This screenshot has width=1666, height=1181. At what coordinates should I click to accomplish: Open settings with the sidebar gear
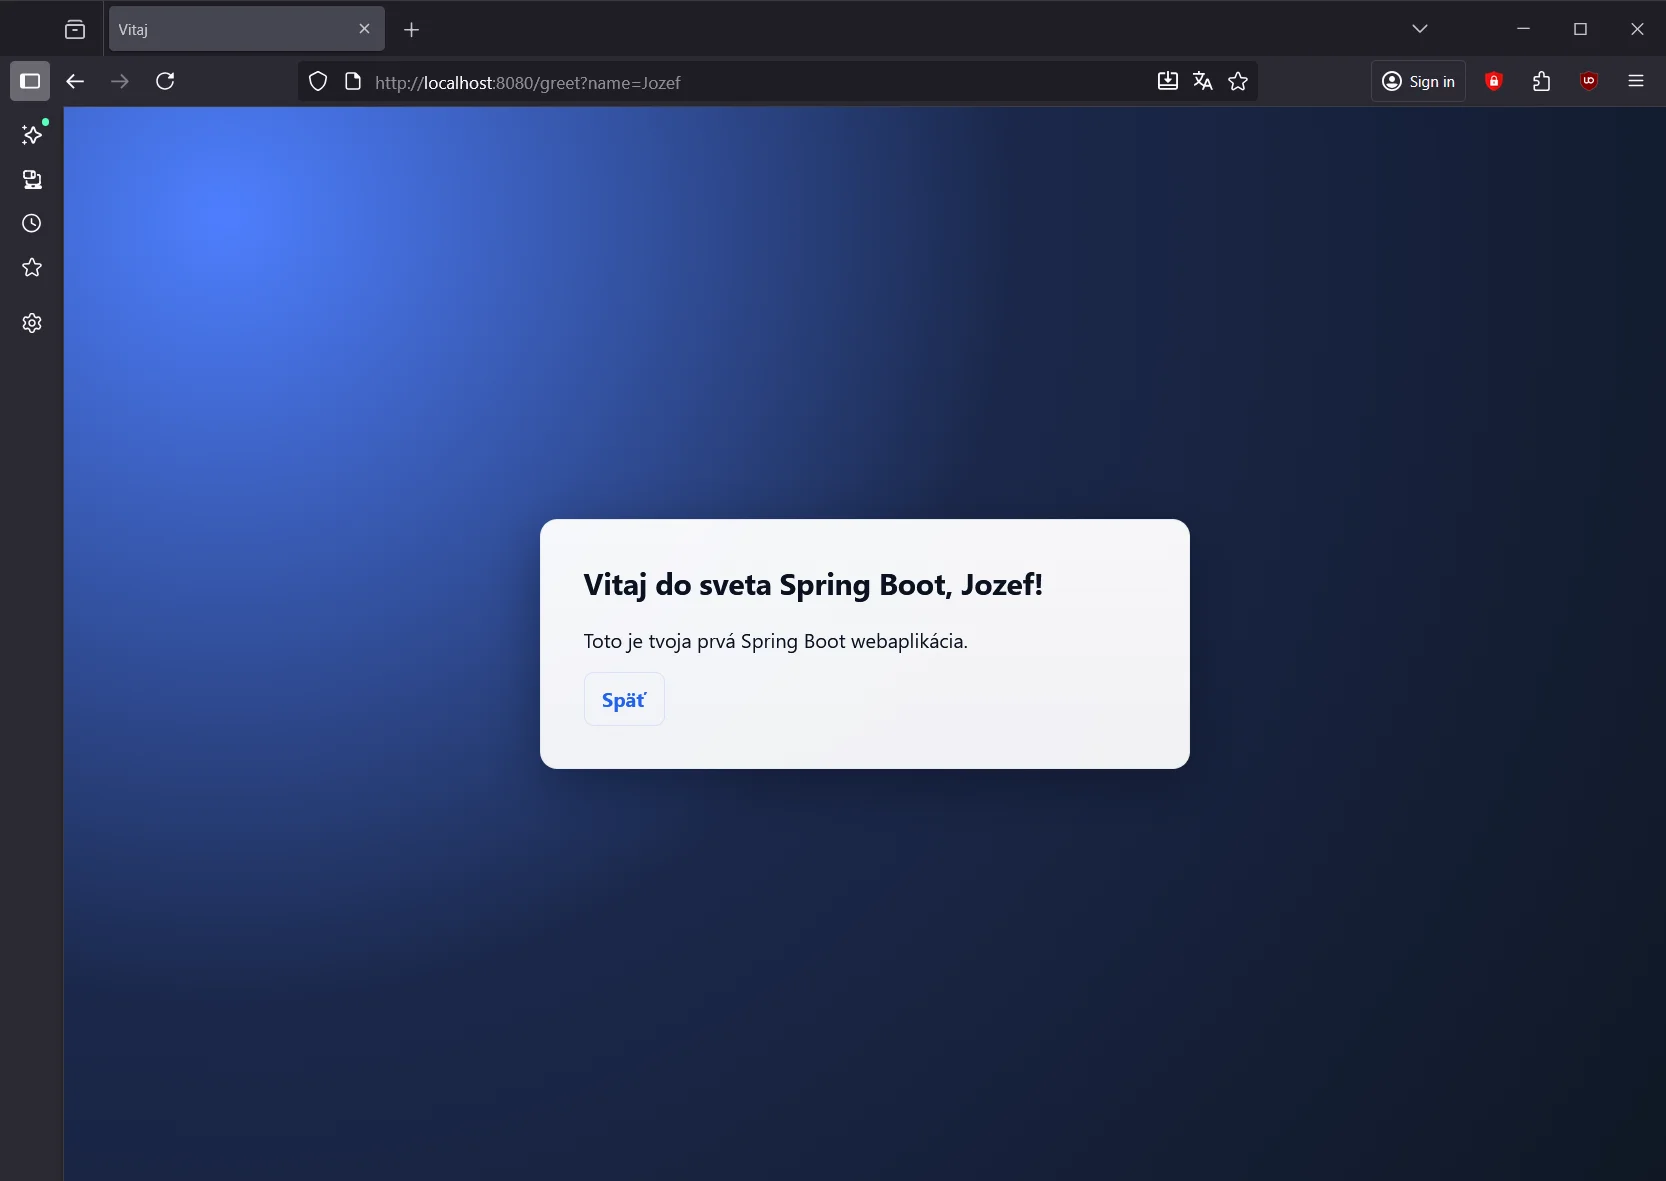click(x=31, y=322)
